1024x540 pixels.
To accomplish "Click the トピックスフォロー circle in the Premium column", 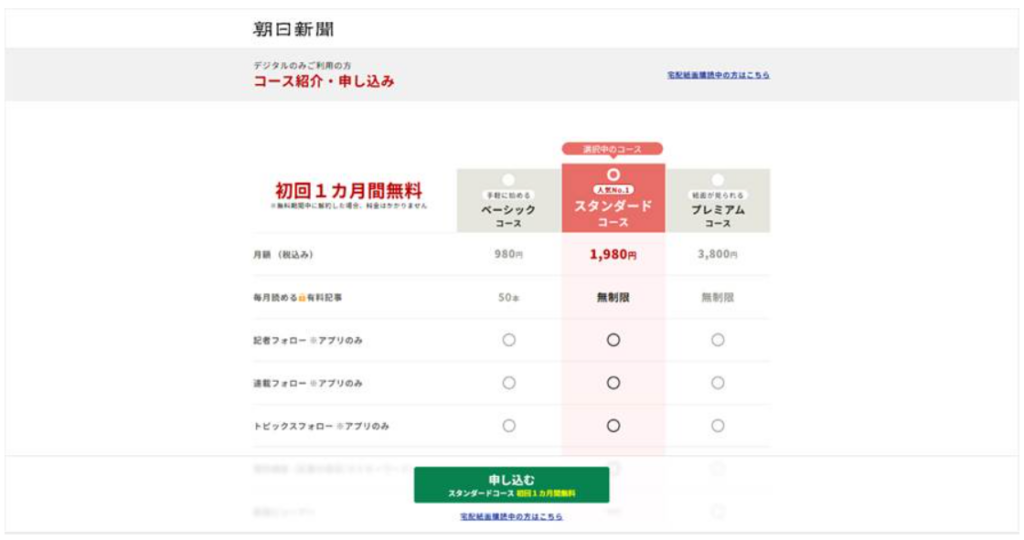I will (x=718, y=426).
